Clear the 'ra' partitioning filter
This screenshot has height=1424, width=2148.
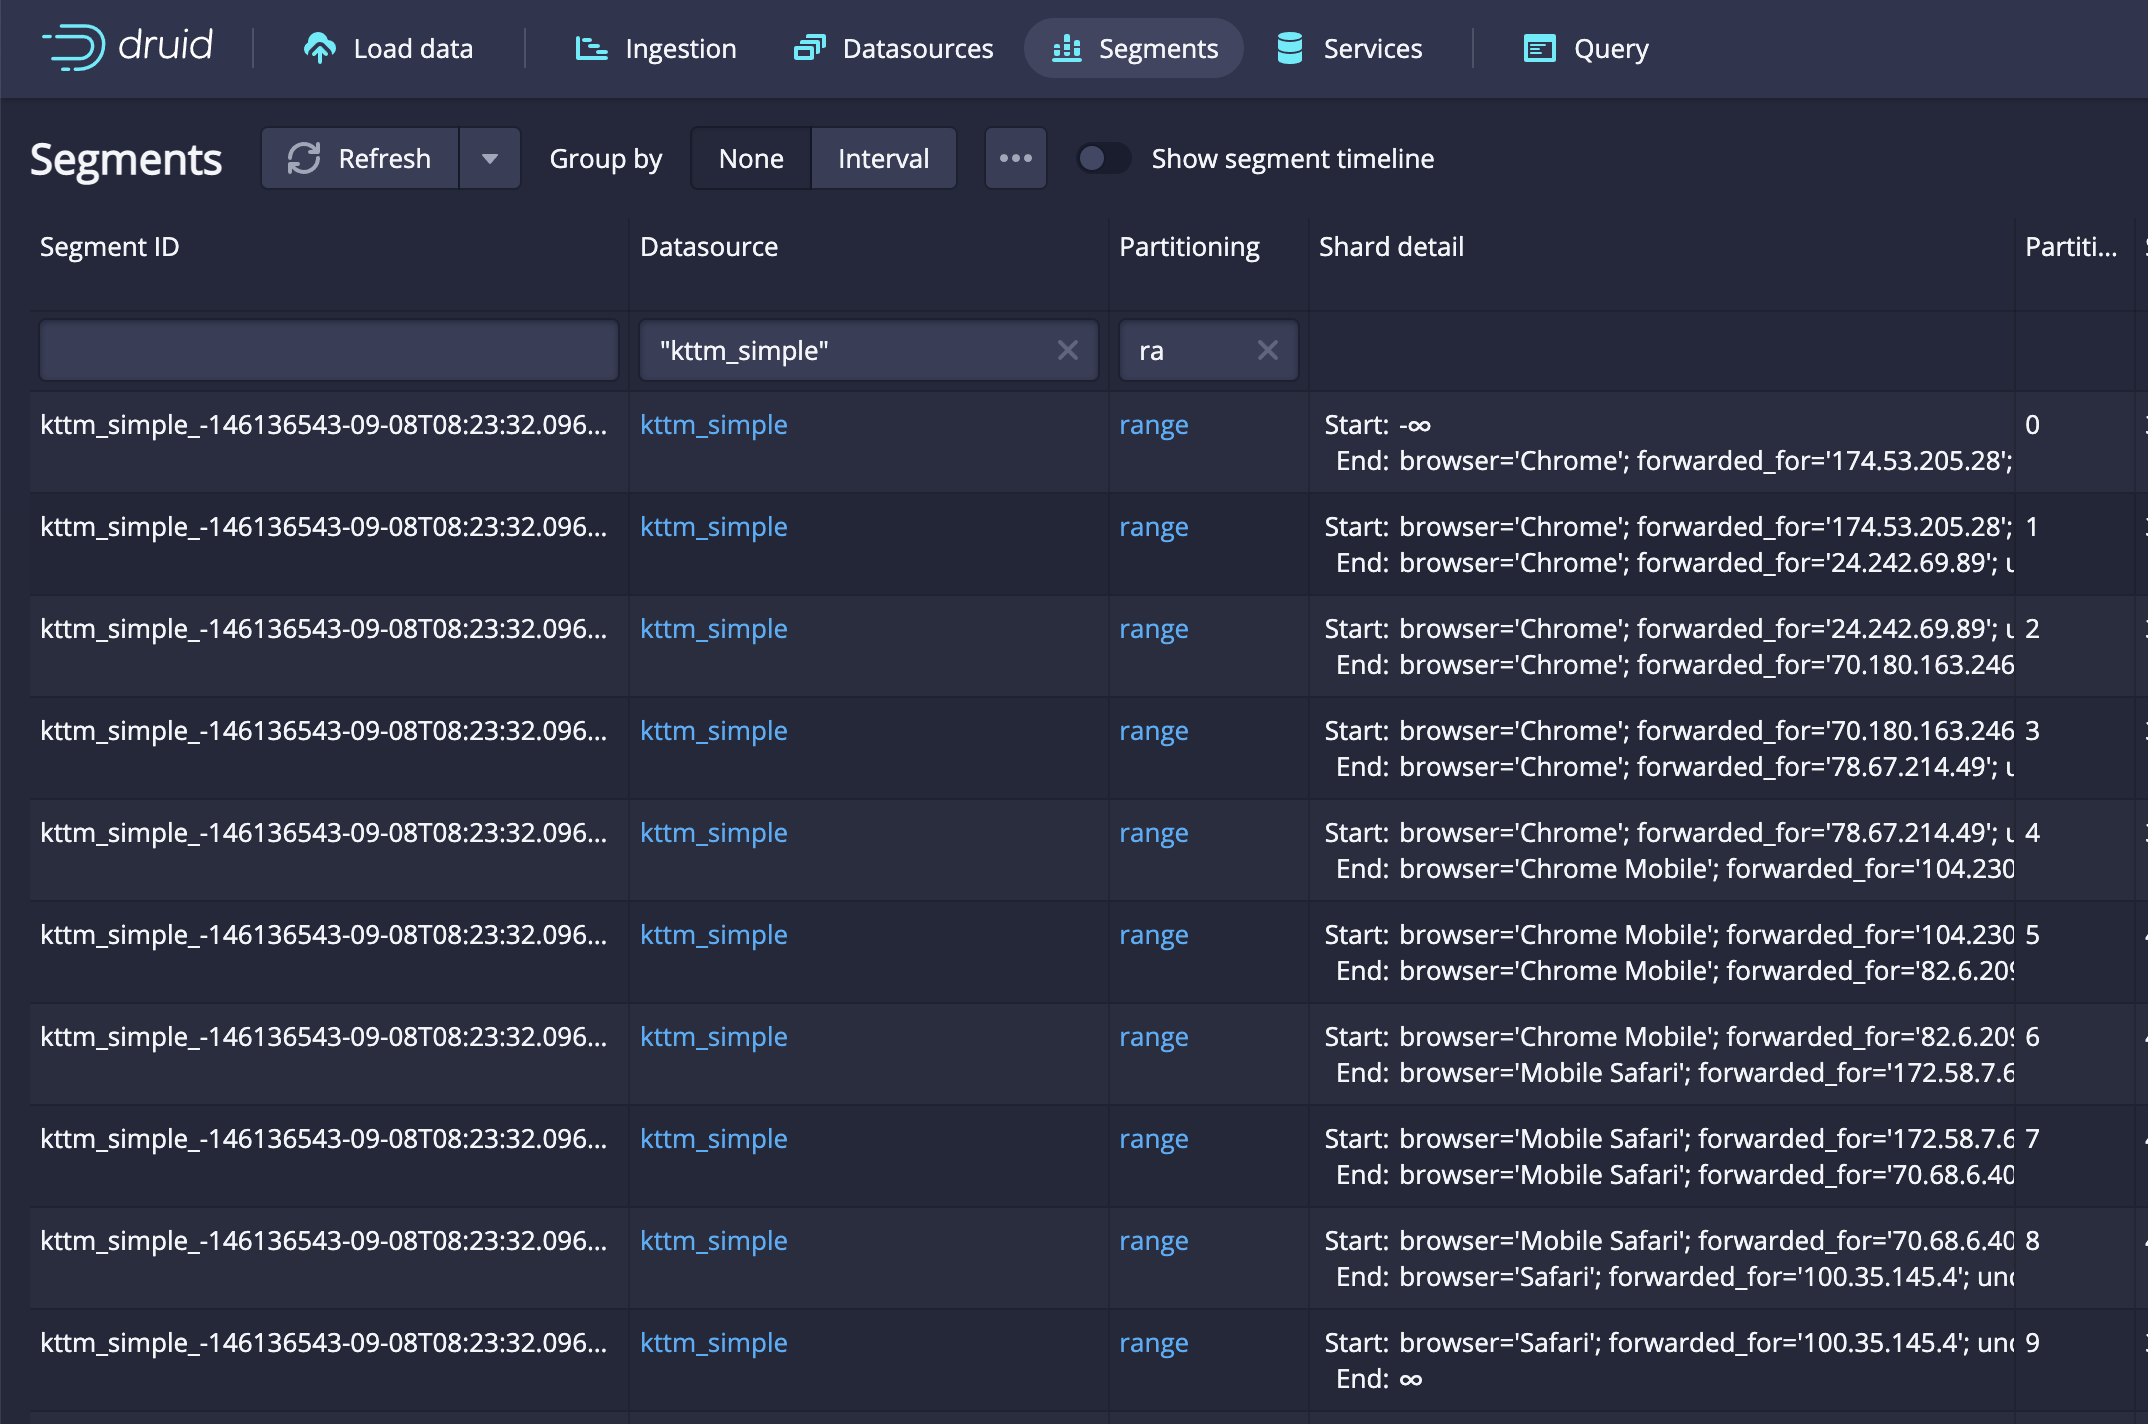1267,350
